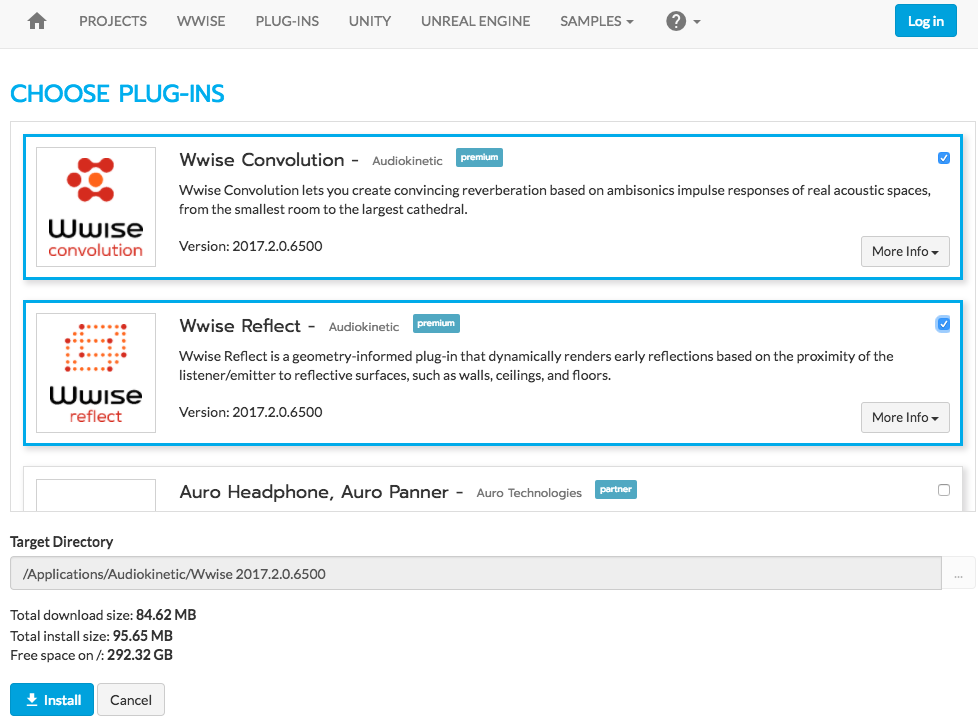Click the Wwise Reflect title
The width and height of the screenshot is (978, 723).
[x=240, y=326]
